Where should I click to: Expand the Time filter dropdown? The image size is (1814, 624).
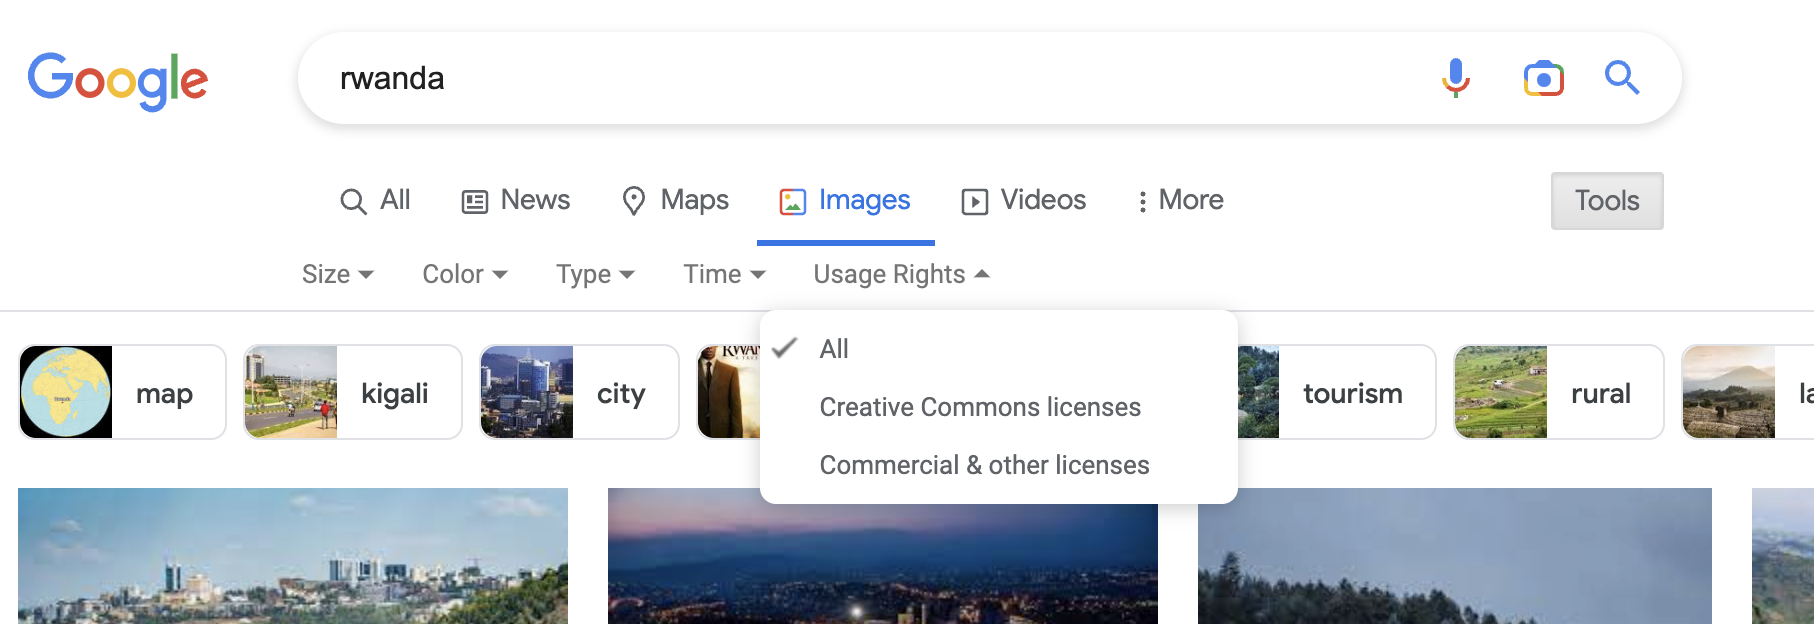pyautogui.click(x=723, y=274)
